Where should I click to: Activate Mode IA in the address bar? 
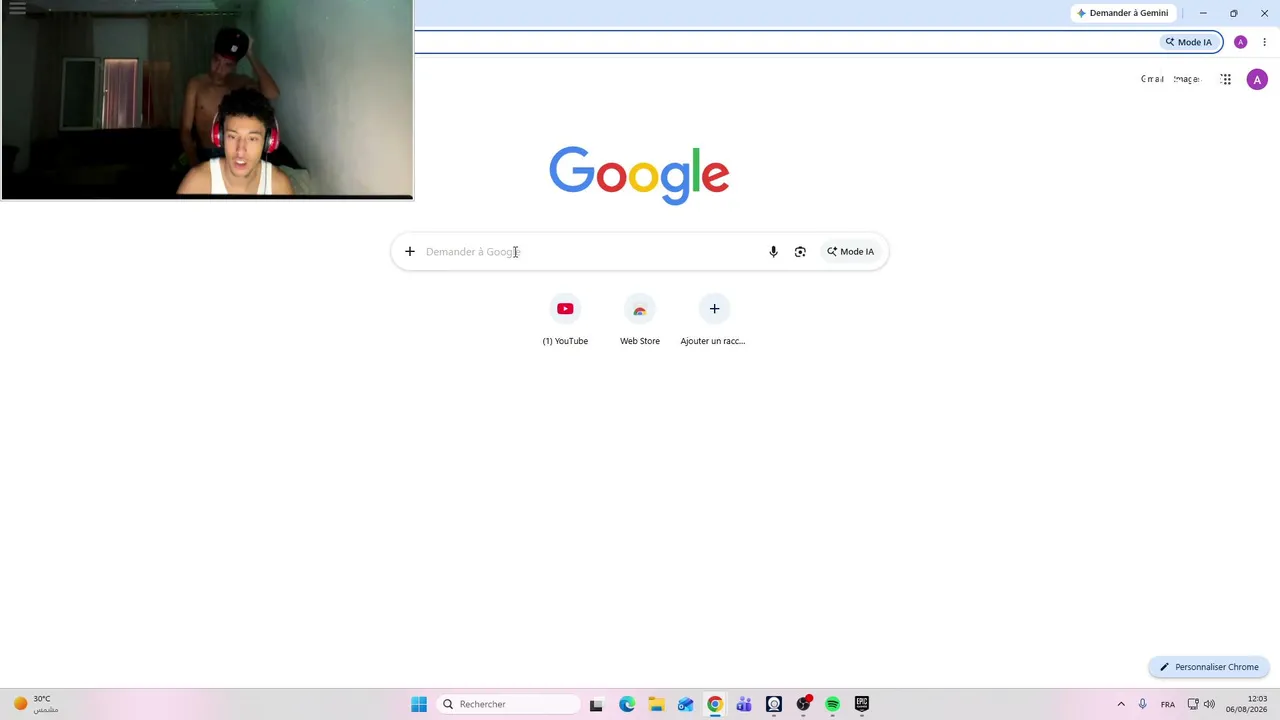tap(1189, 42)
